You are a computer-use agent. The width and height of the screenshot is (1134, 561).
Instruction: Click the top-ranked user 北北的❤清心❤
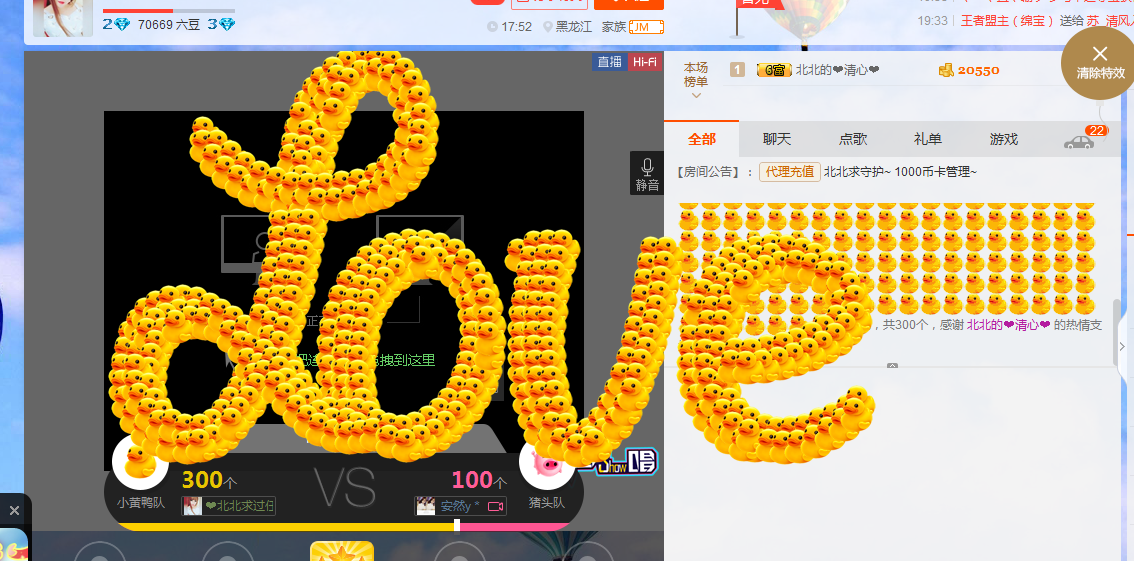pyautogui.click(x=837, y=70)
